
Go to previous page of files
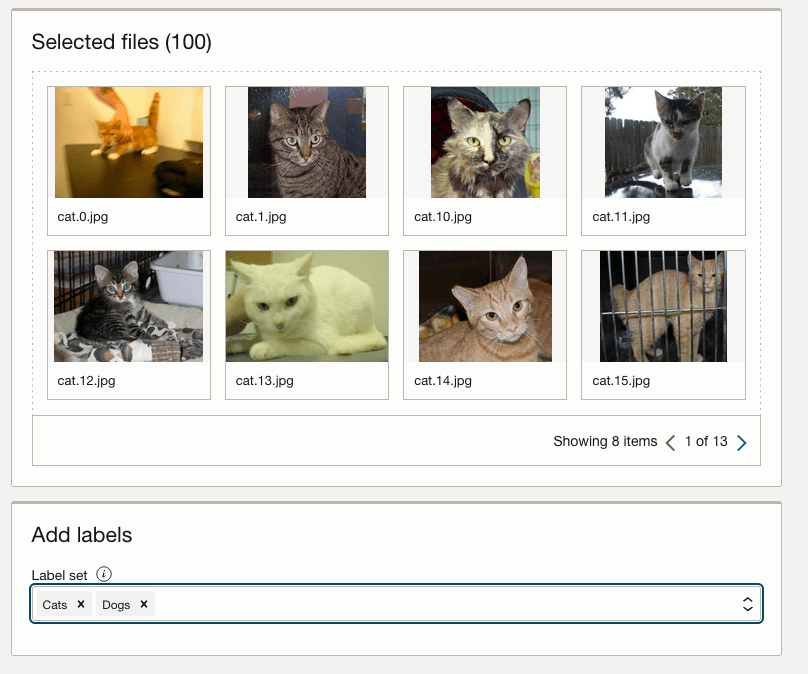pos(670,442)
